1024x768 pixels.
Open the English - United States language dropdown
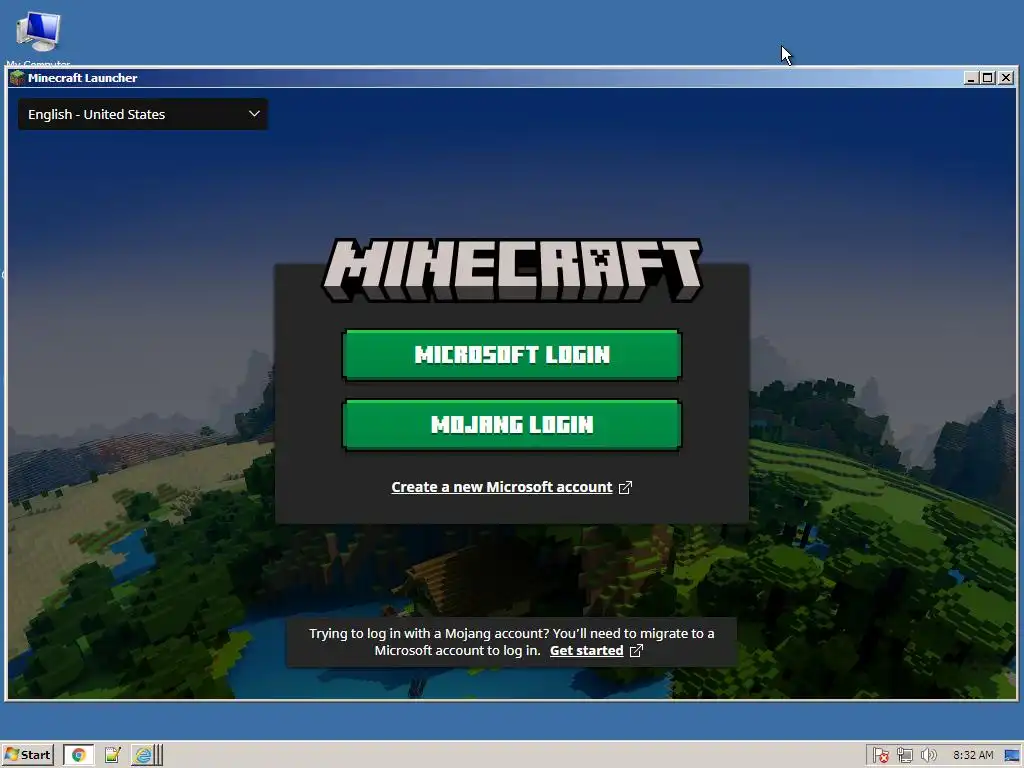point(142,114)
